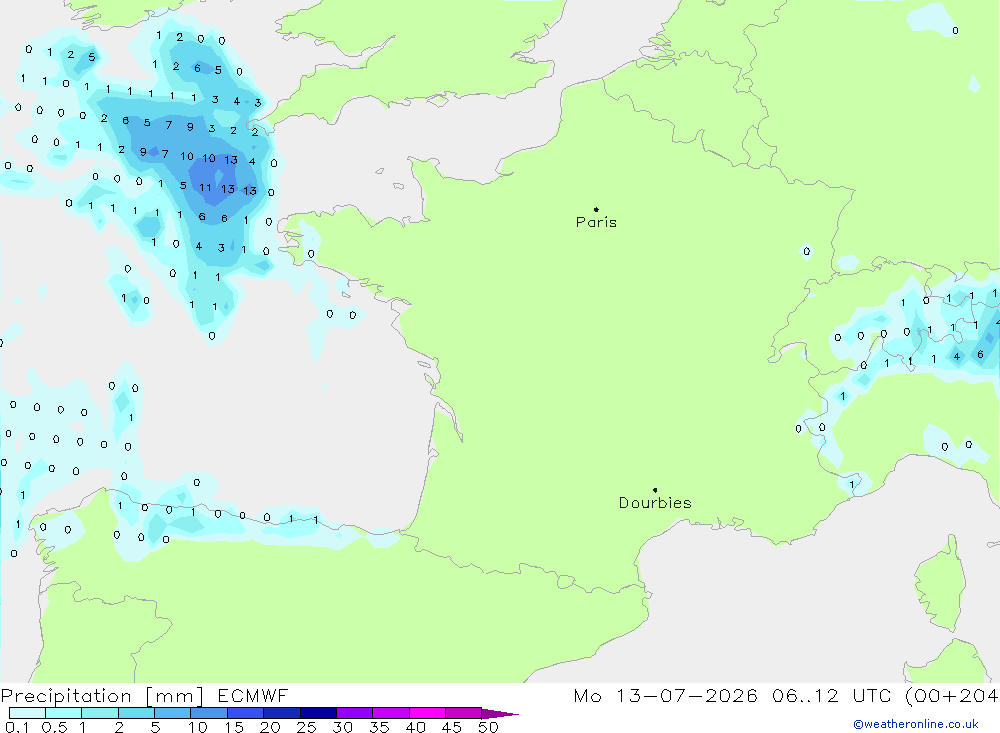
Task: Click the '25' legend scale label
Action: pyautogui.click(x=306, y=727)
